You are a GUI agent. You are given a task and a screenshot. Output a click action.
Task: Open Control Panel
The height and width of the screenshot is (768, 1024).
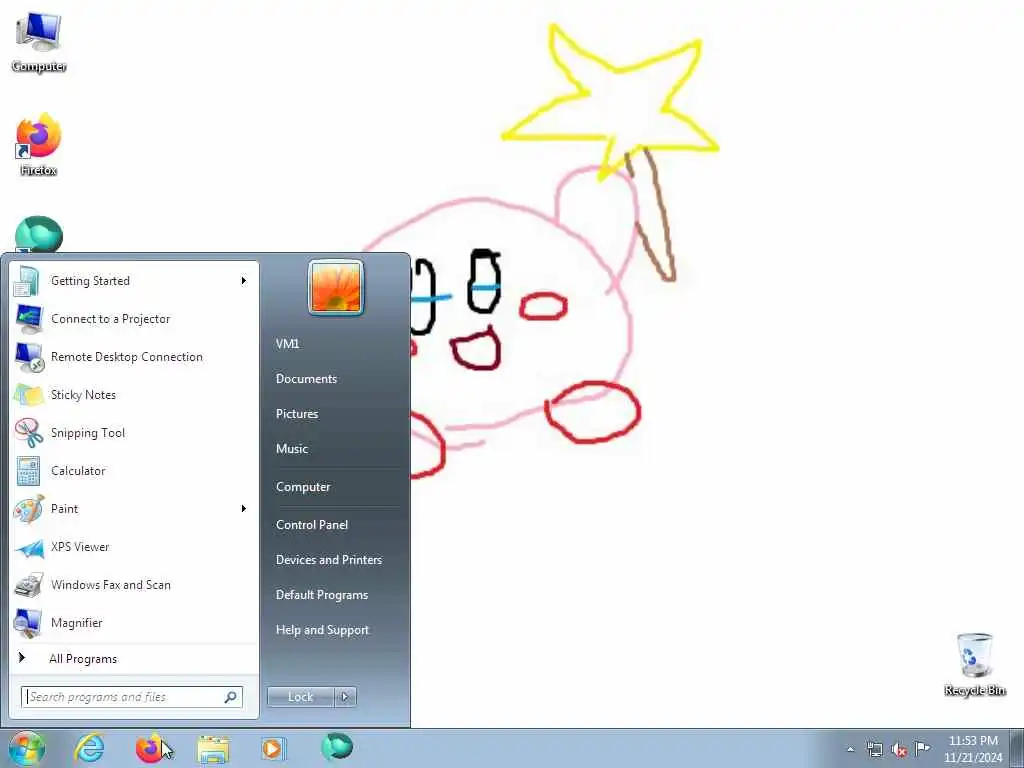pyautogui.click(x=312, y=525)
